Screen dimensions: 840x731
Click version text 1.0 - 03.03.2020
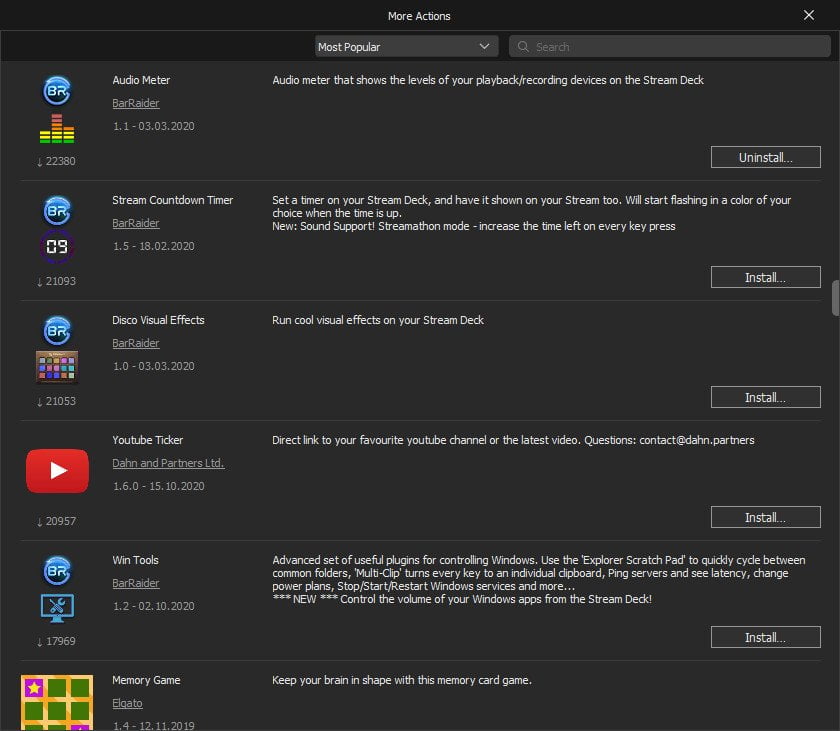[x=154, y=366]
